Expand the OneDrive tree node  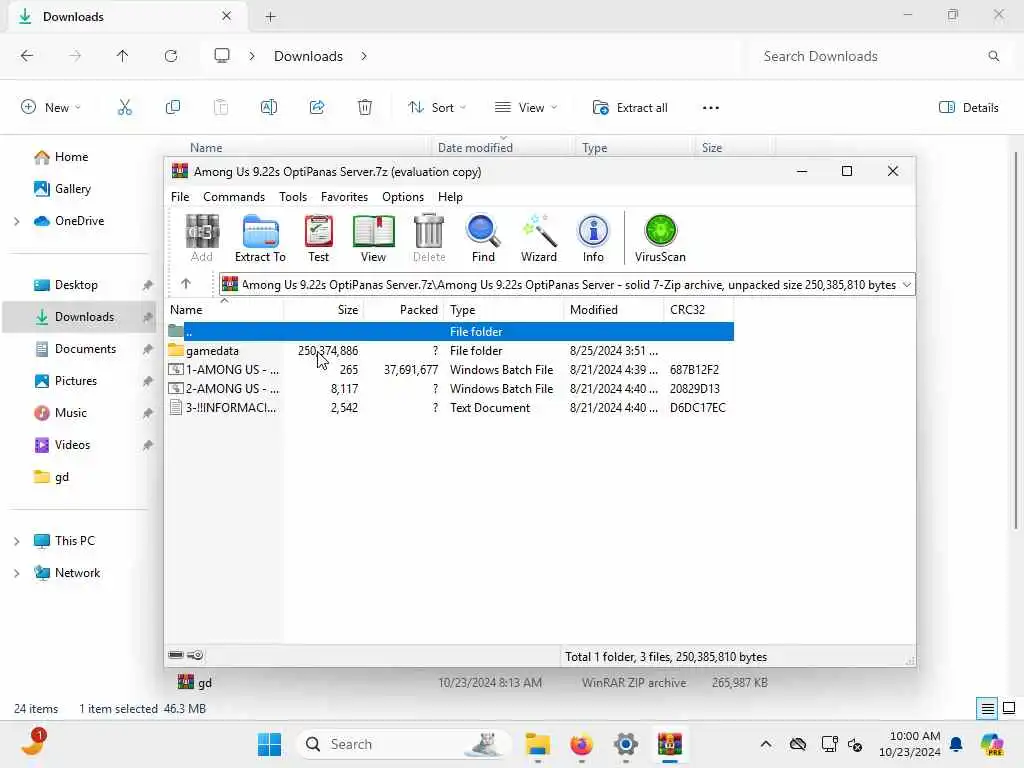click(16, 221)
